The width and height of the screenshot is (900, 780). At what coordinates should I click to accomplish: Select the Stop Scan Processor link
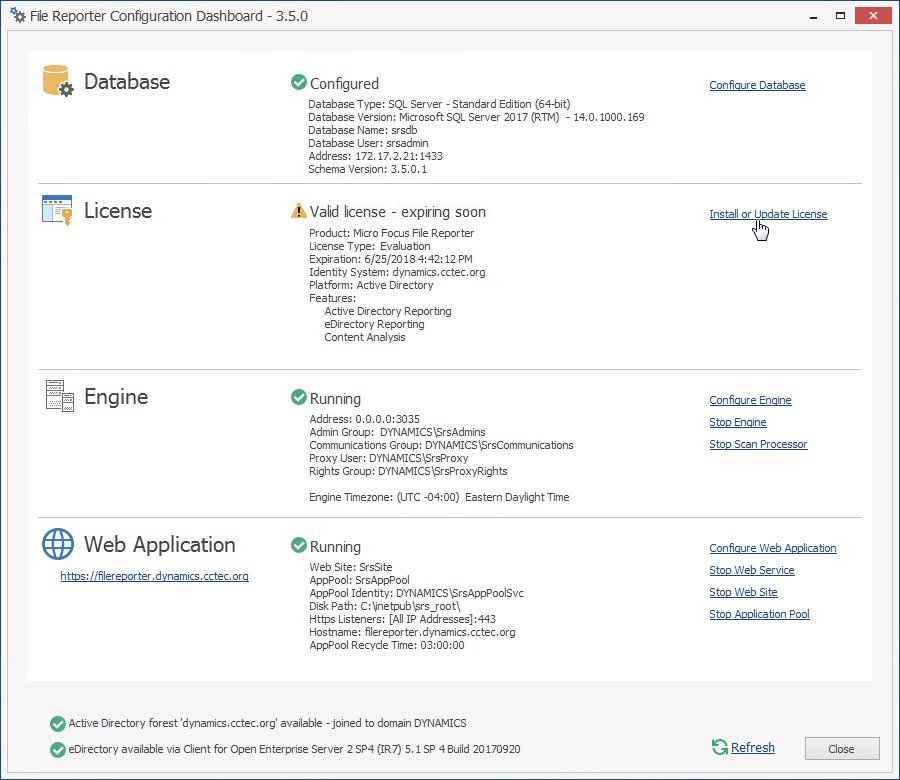(x=758, y=444)
